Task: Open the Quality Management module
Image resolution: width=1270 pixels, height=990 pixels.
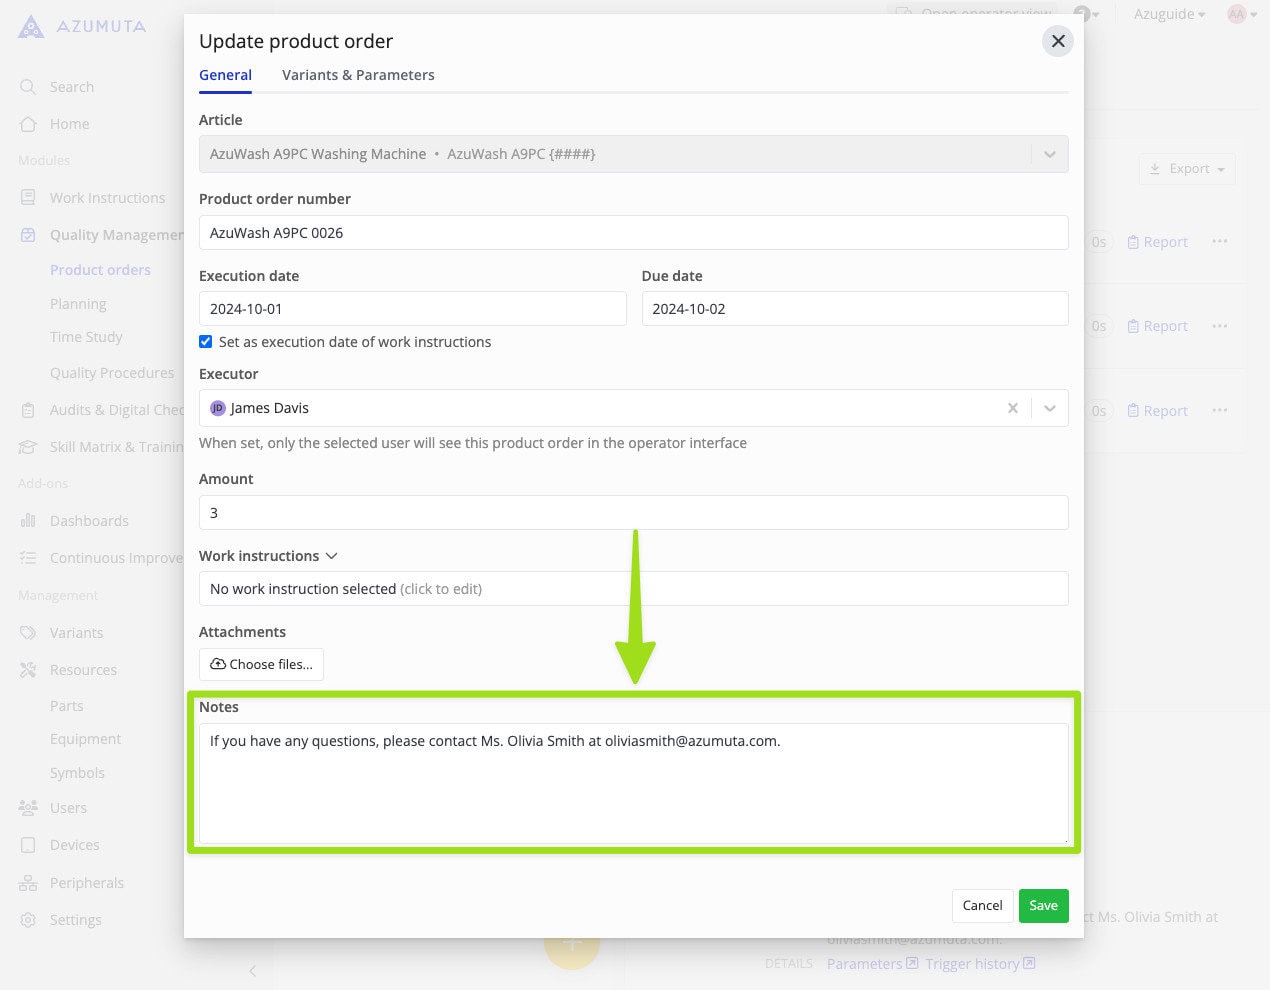Action: coord(29,234)
